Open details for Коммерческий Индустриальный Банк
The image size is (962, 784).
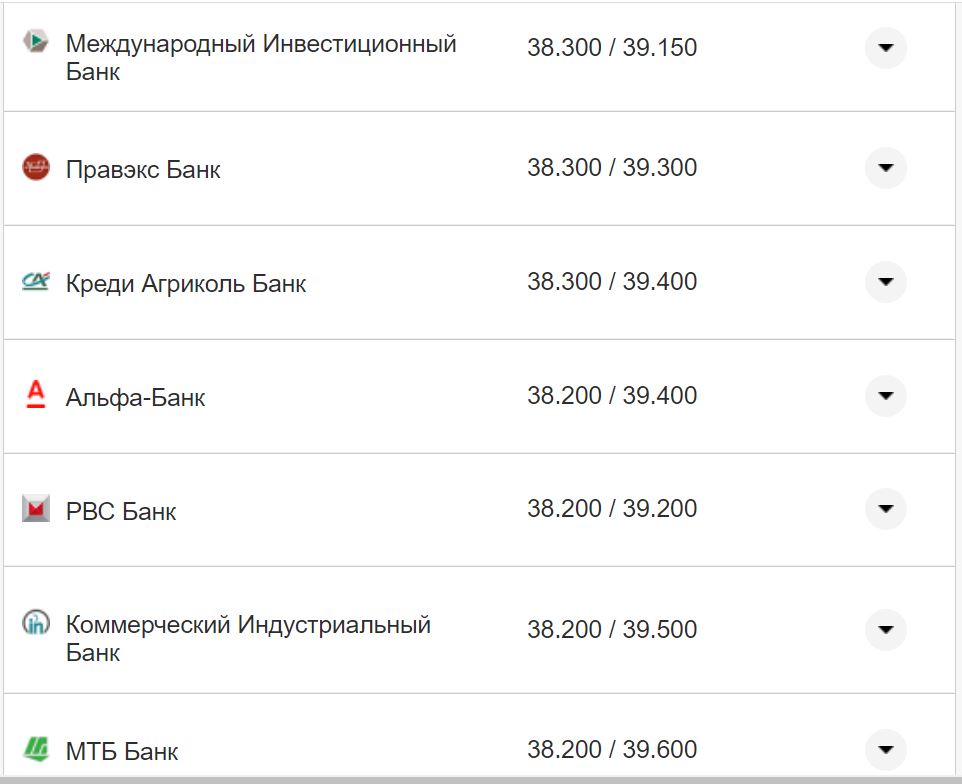pos(885,630)
